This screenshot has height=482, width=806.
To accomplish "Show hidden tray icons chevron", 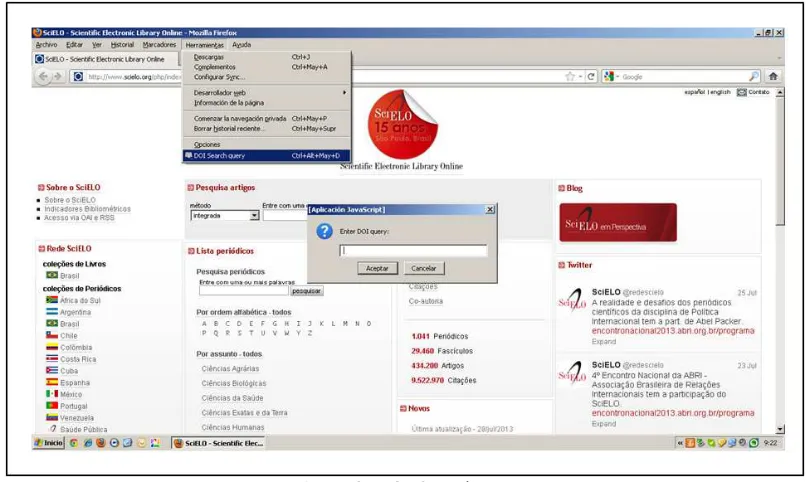I will tap(680, 443).
